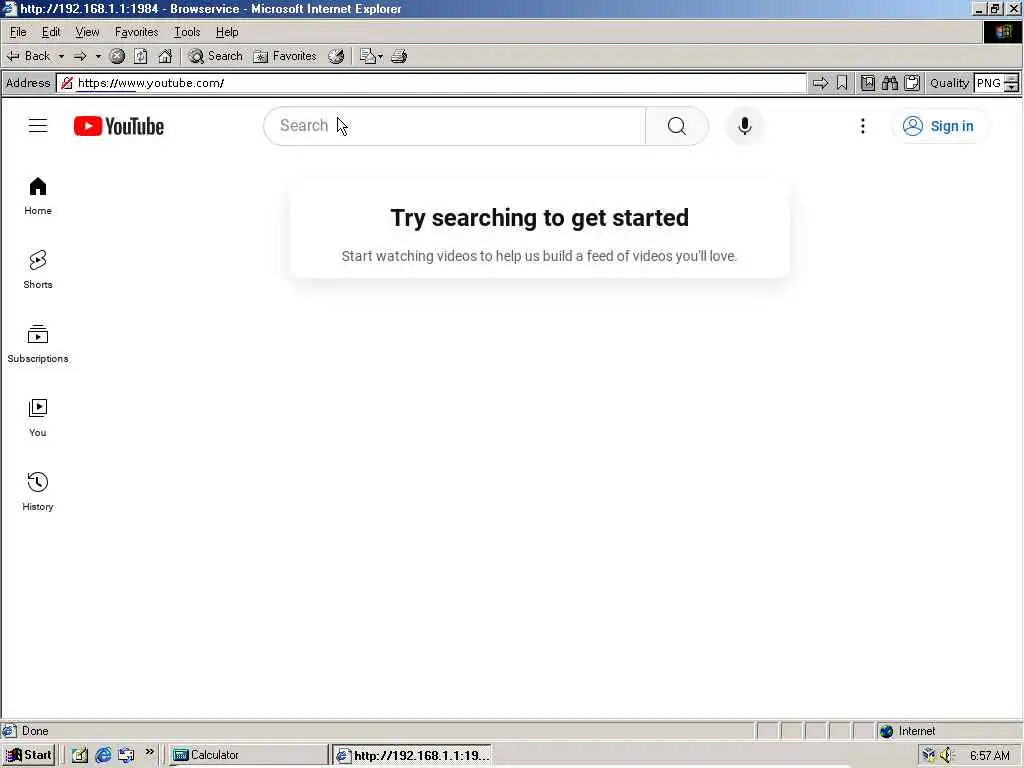Image resolution: width=1024 pixels, height=768 pixels.
Task: Open the IE Search pane
Action: tap(216, 56)
